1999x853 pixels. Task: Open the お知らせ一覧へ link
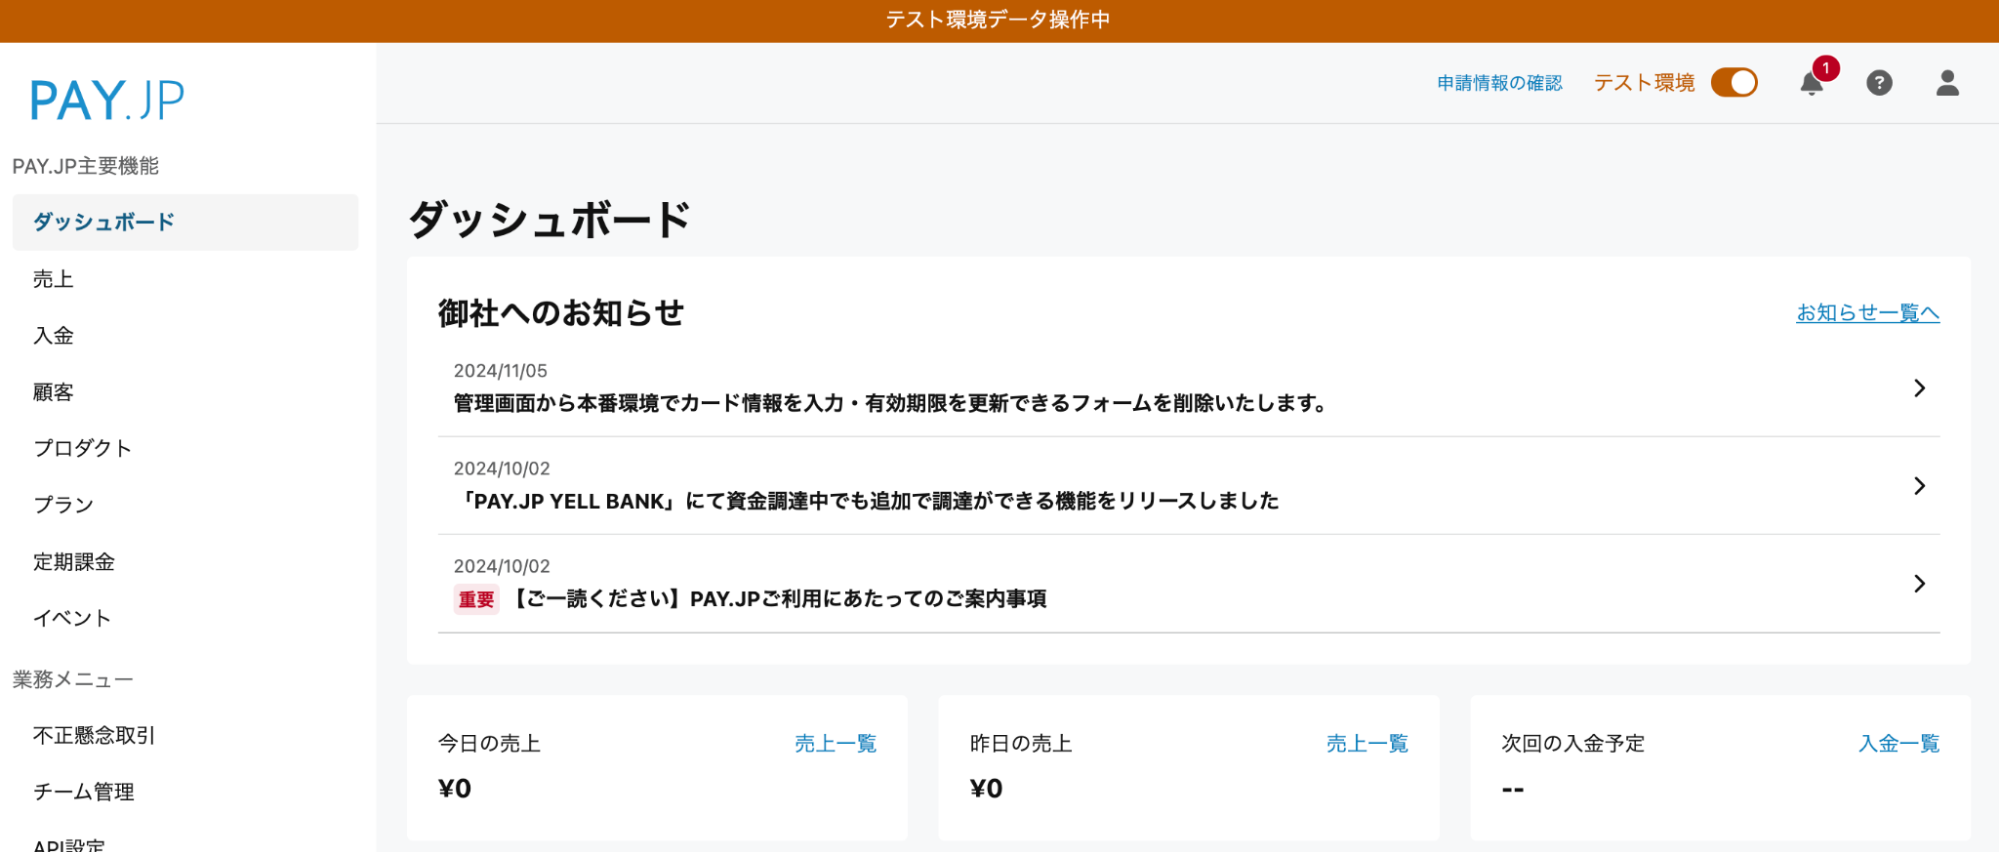coord(1867,313)
